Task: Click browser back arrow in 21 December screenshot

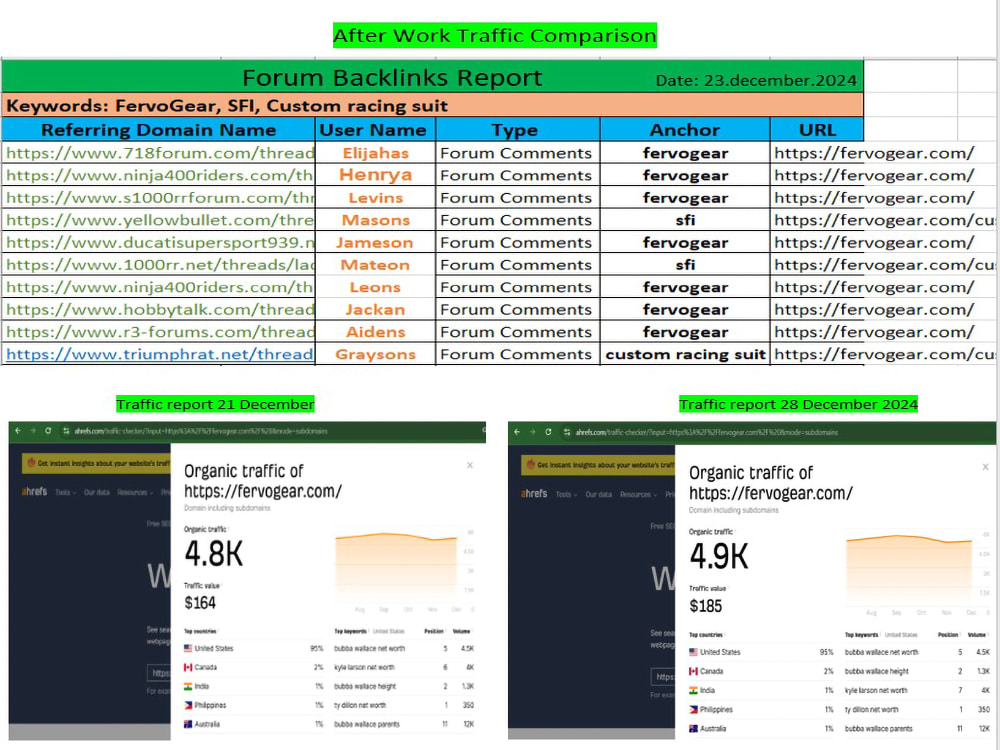Action: (18, 431)
